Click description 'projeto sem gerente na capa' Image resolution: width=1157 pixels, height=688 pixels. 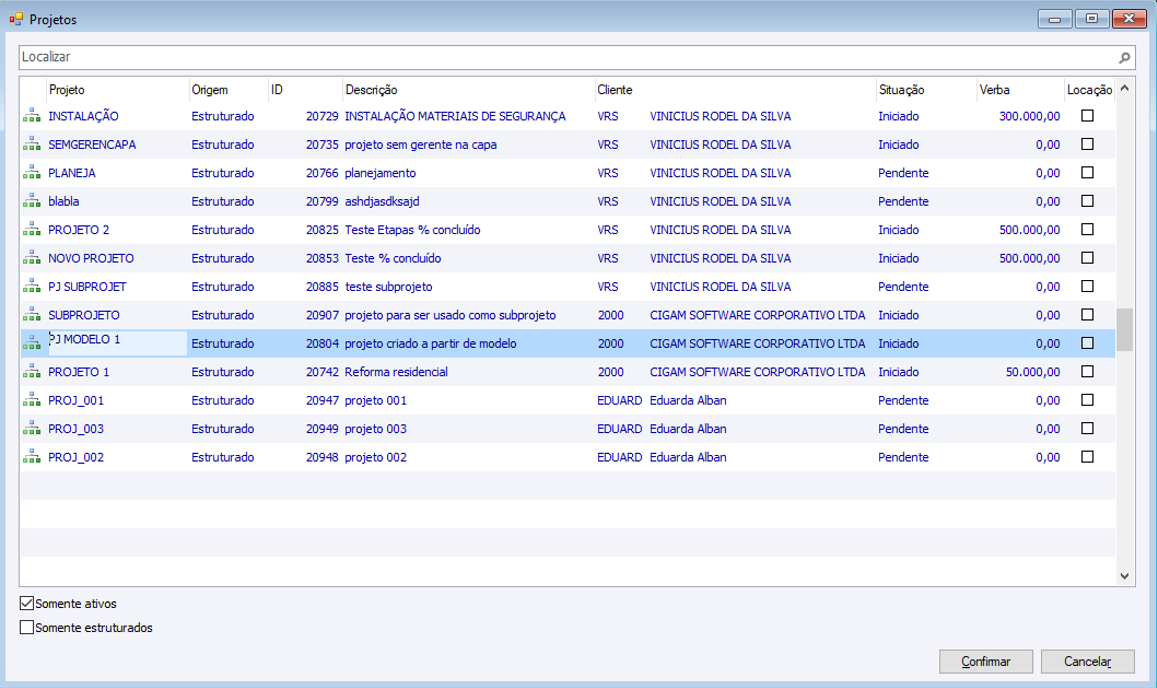click(421, 145)
